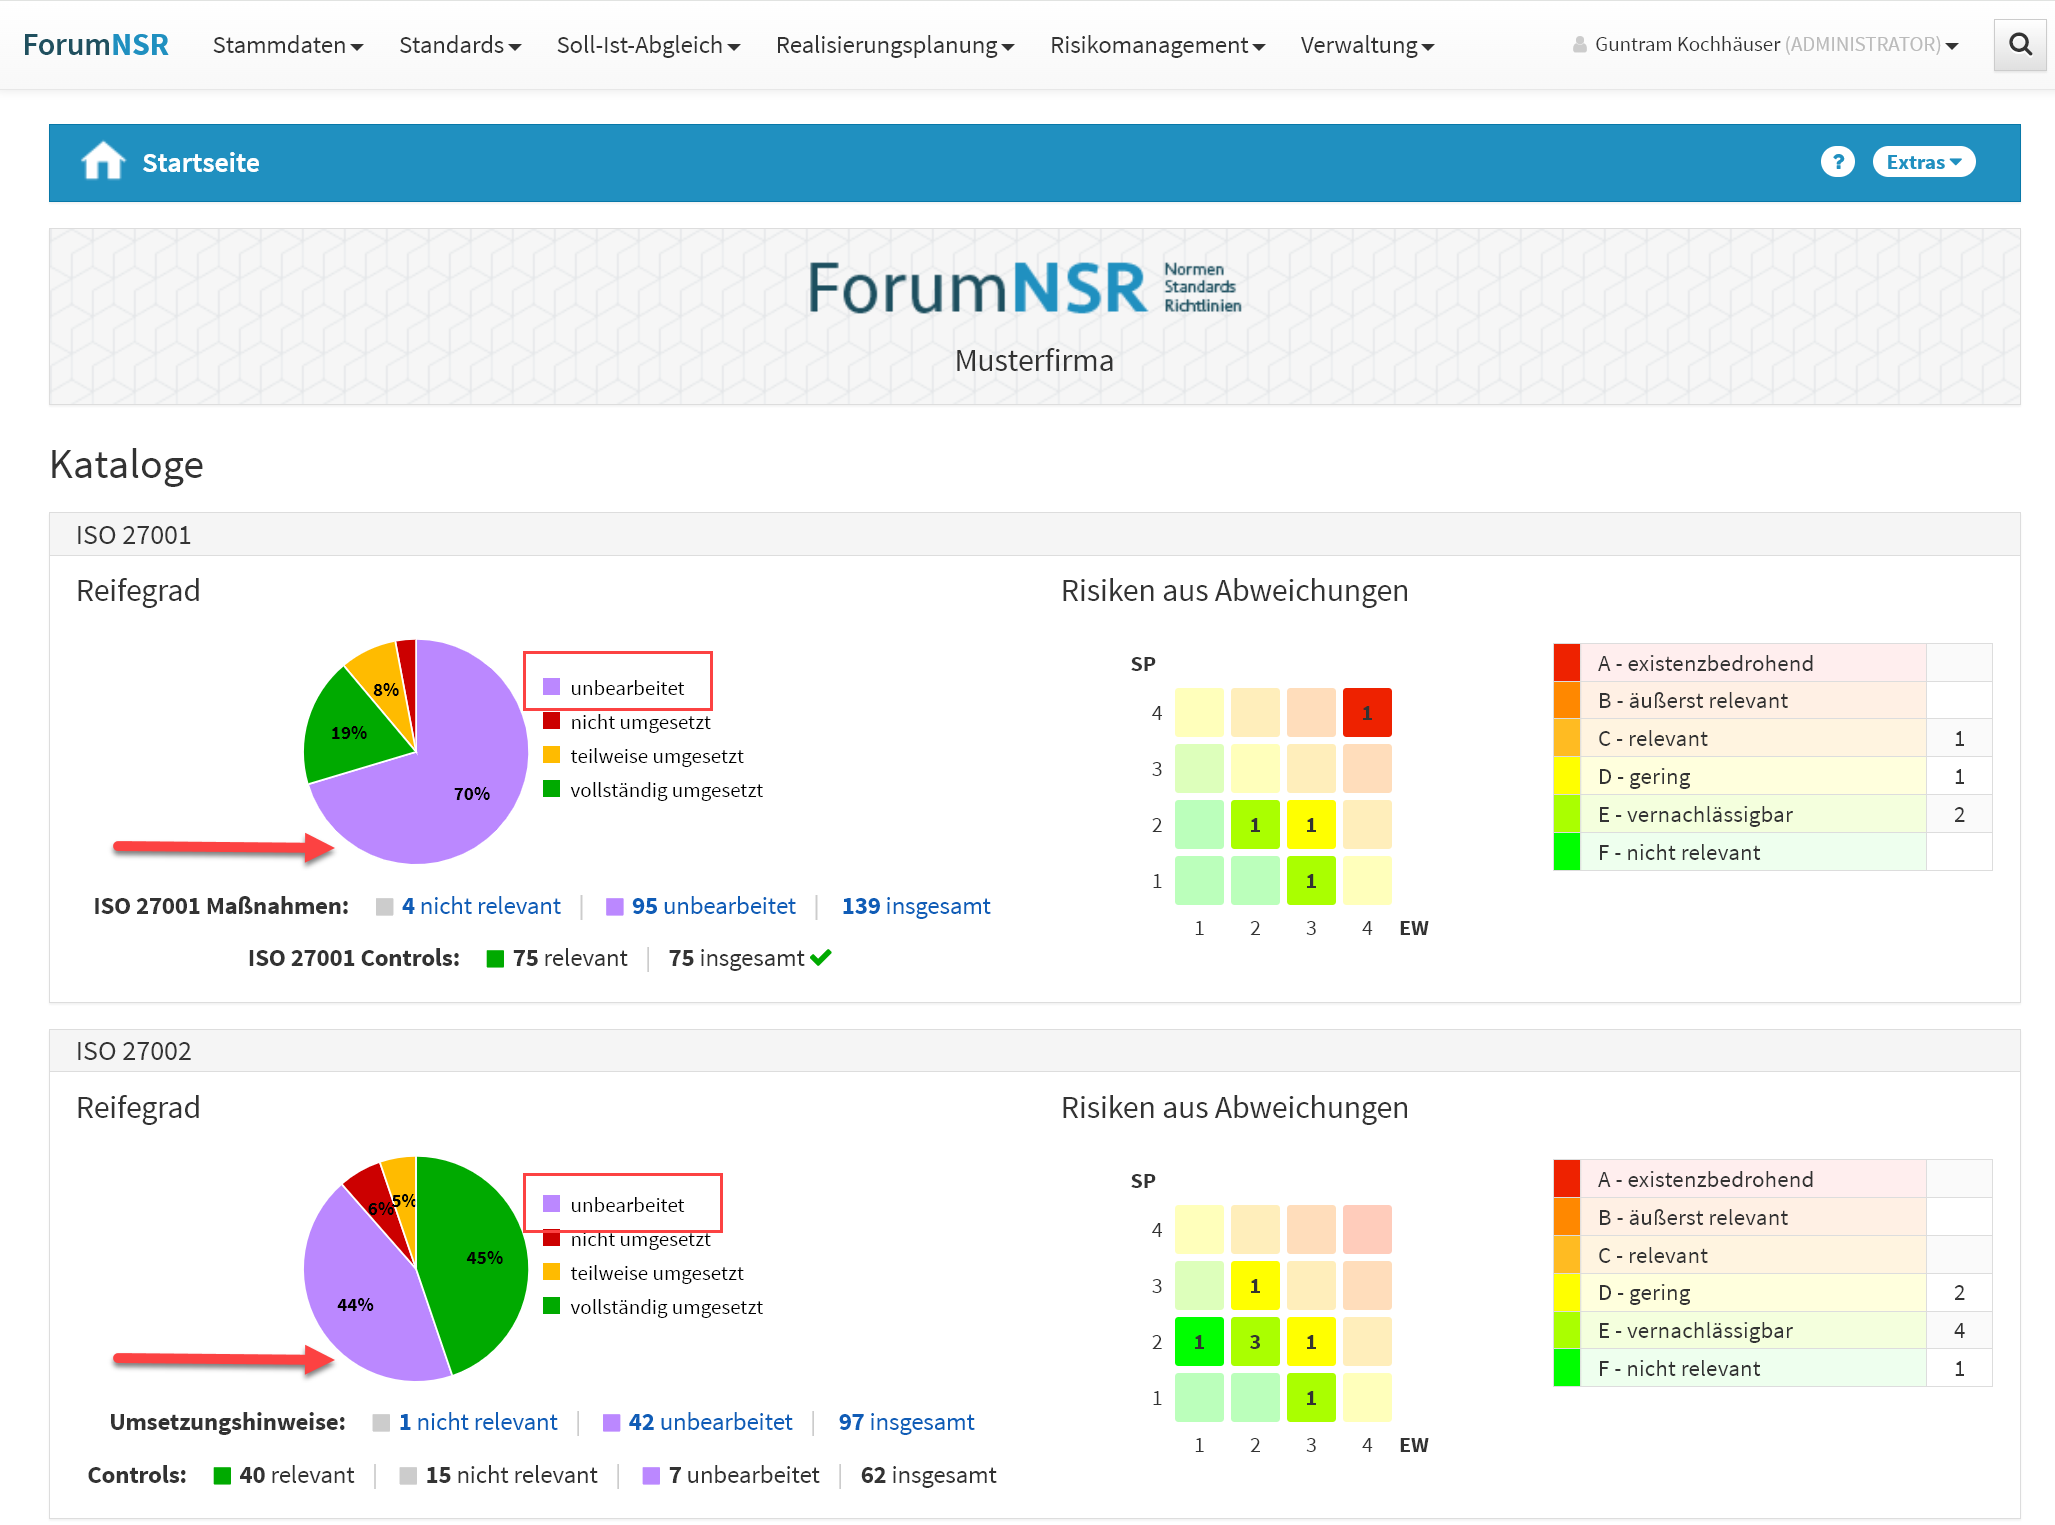
Task: Click the red risk cell showing 1
Action: coord(1366,713)
